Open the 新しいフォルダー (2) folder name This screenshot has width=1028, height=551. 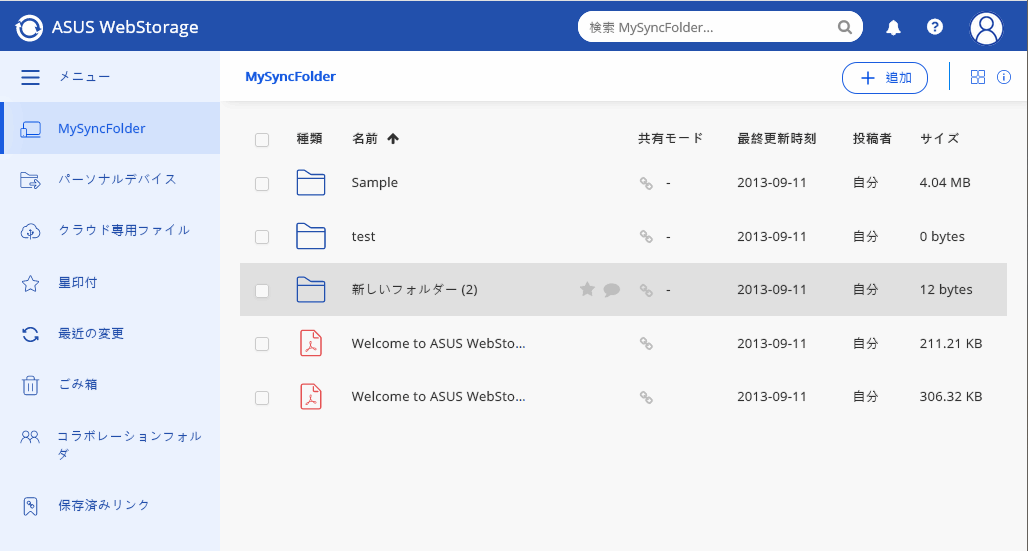(414, 289)
